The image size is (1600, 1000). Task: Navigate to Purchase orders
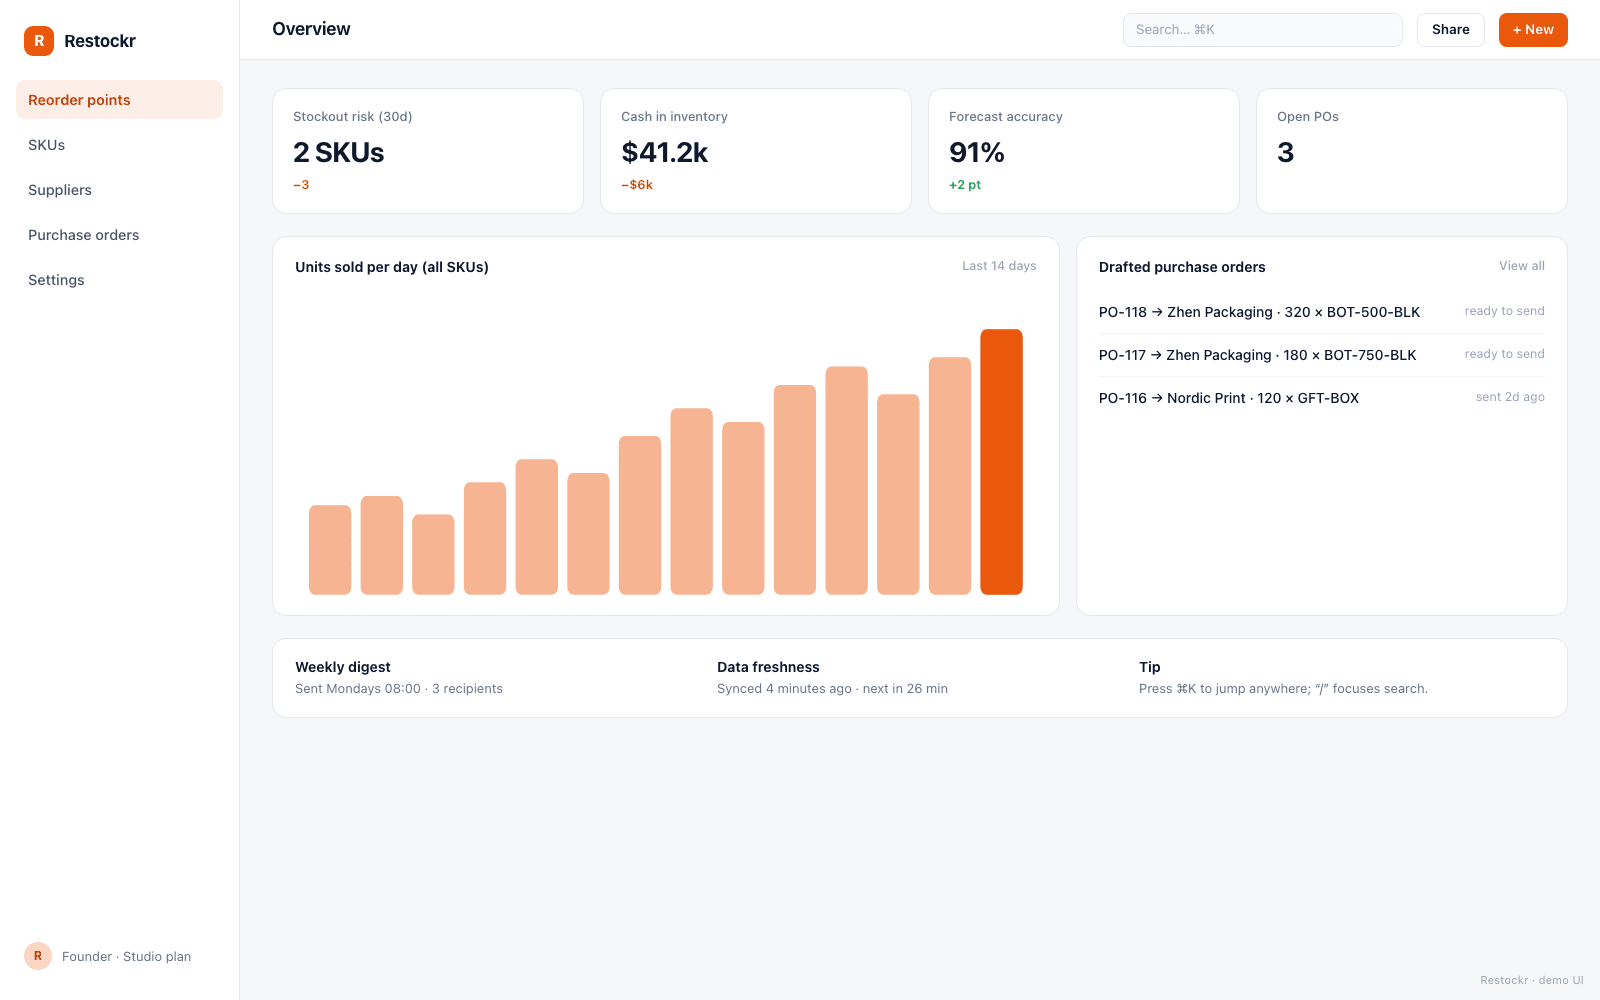click(119, 235)
